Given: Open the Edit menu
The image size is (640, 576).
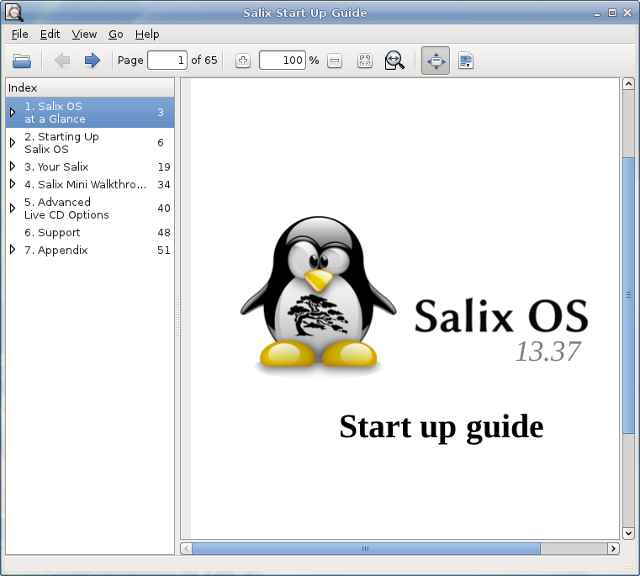Looking at the screenshot, I should pos(50,34).
